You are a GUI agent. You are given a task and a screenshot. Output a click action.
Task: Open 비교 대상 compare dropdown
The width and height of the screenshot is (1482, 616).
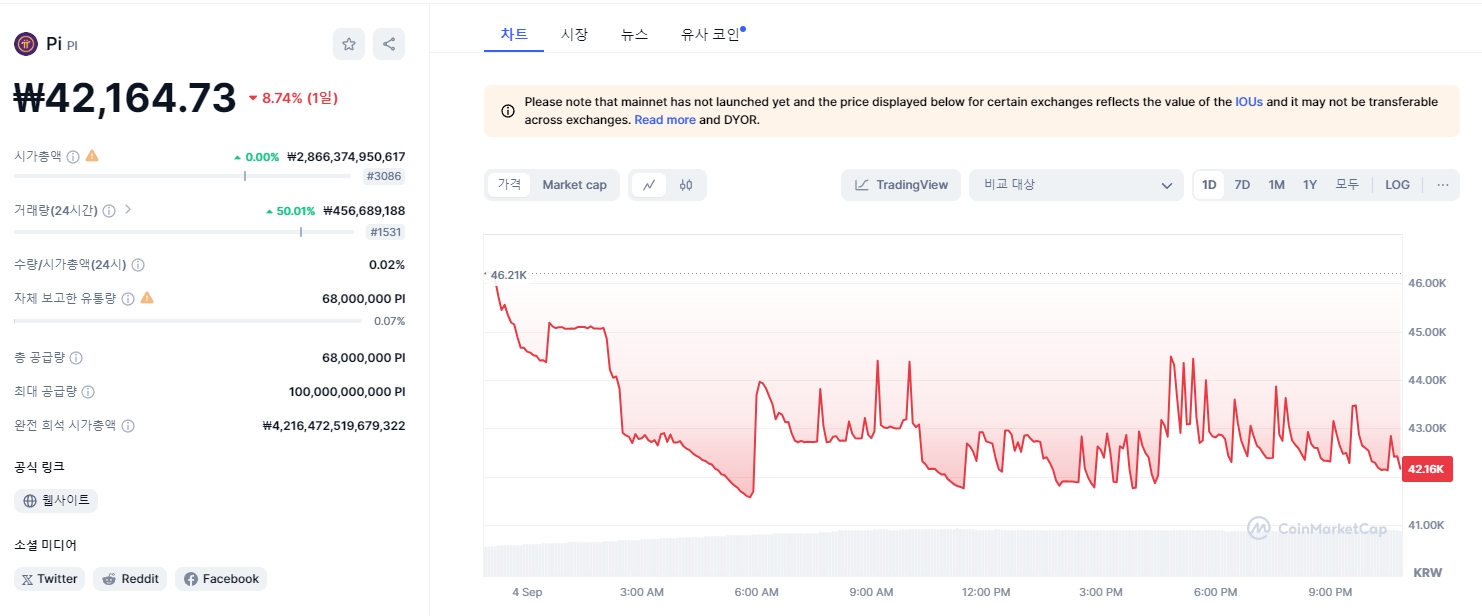click(1077, 185)
